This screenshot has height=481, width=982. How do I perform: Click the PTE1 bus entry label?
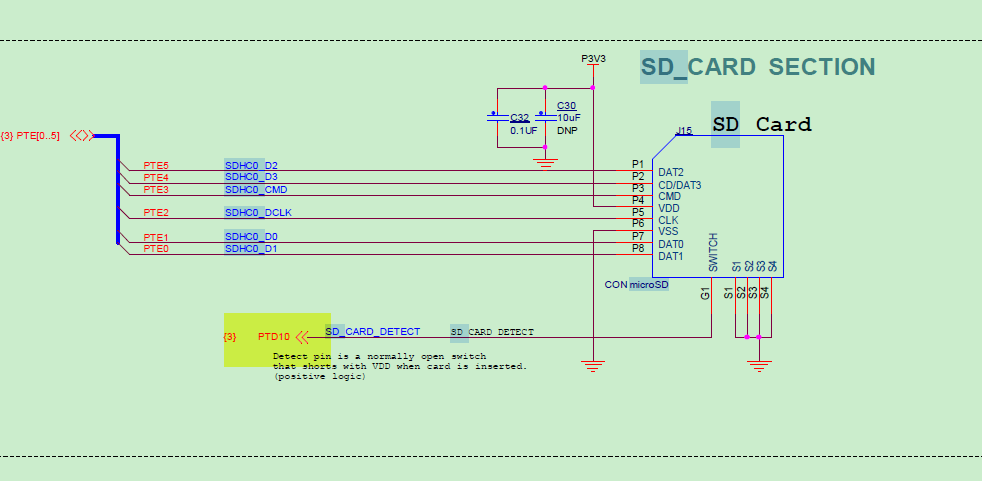[x=156, y=237]
